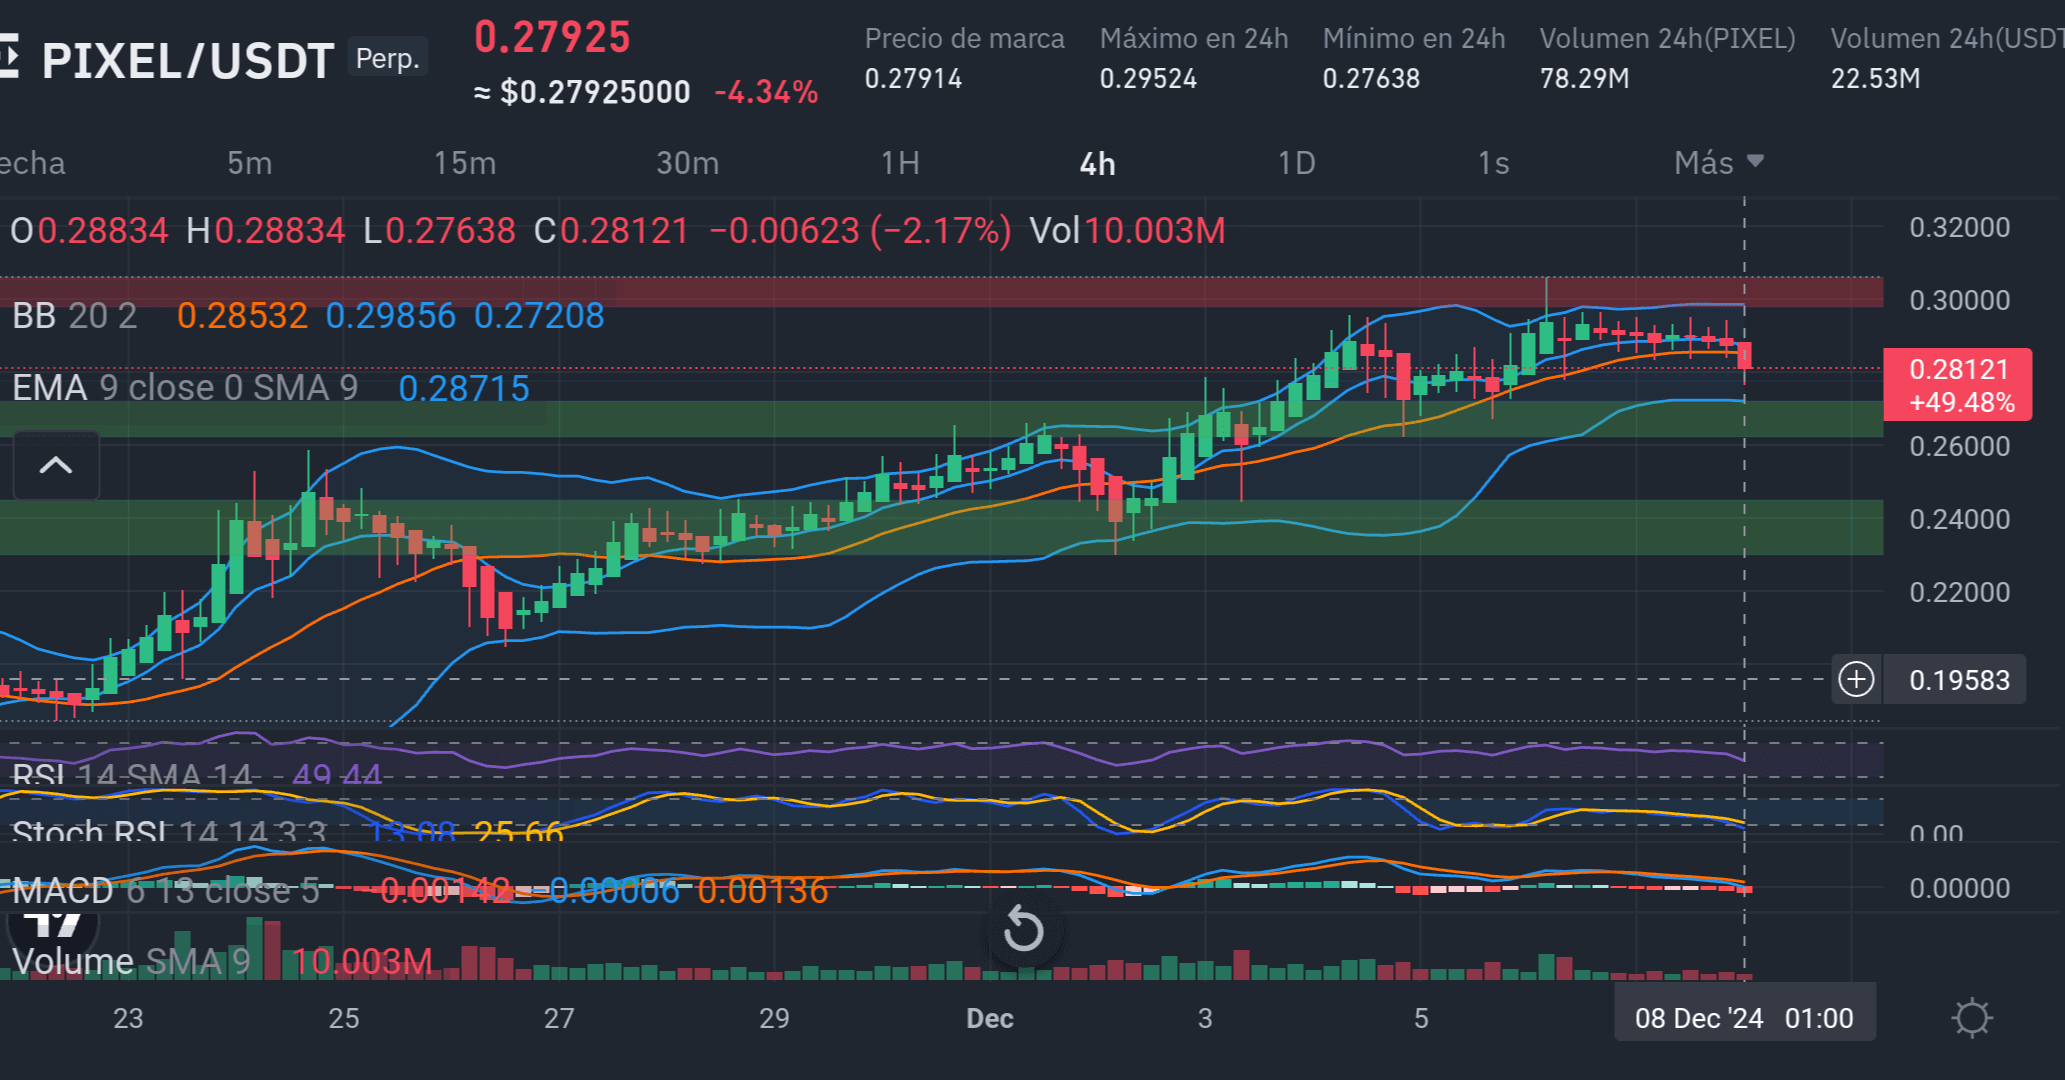Viewport: 2065px width, 1080px height.
Task: Click the chart reset replay icon
Action: coord(1023,930)
